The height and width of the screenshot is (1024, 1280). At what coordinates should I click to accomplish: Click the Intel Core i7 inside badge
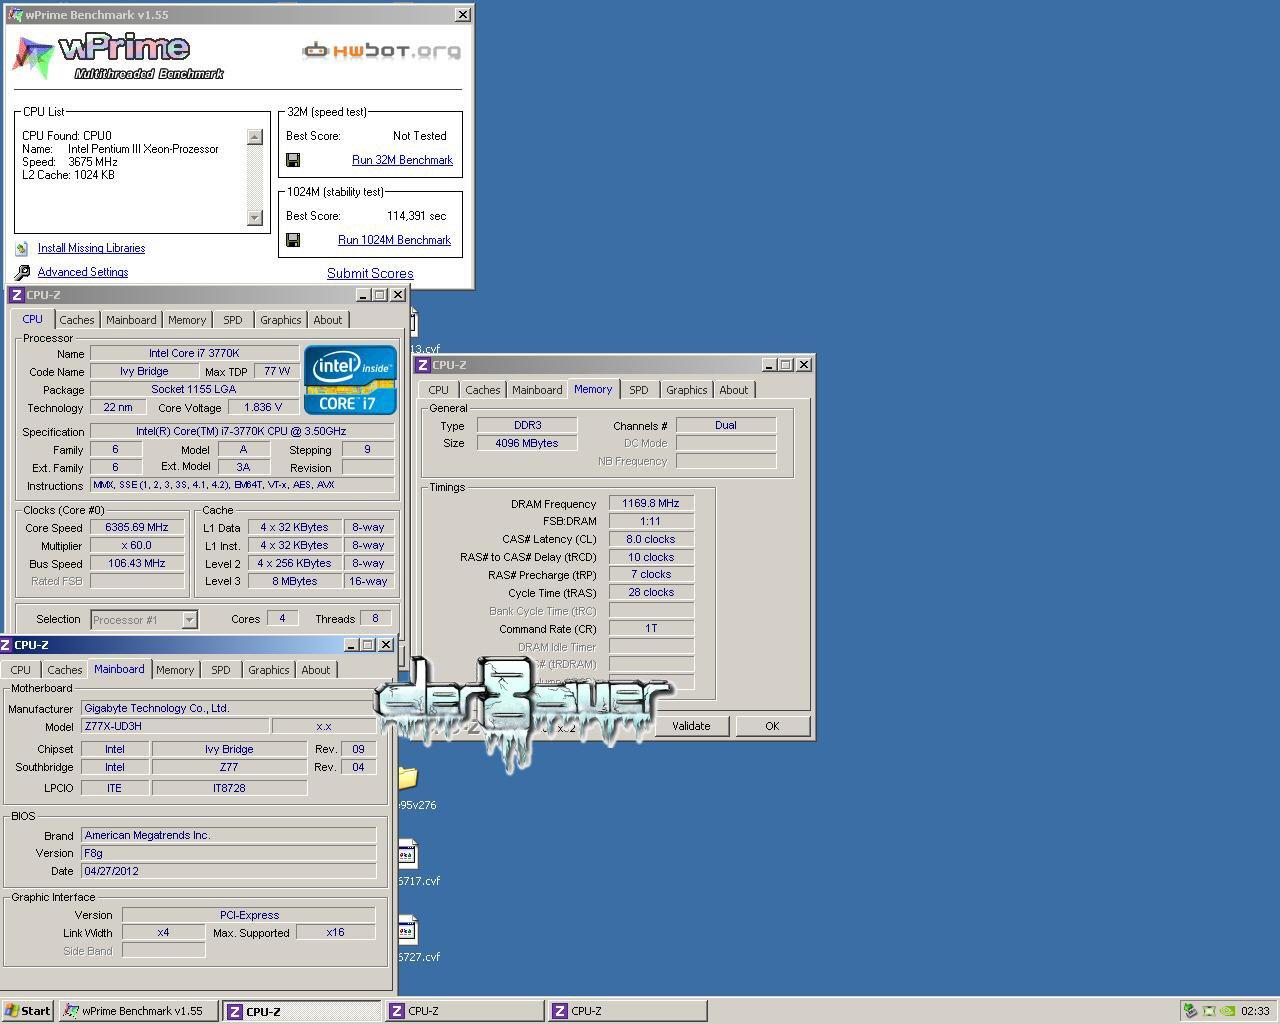(350, 379)
